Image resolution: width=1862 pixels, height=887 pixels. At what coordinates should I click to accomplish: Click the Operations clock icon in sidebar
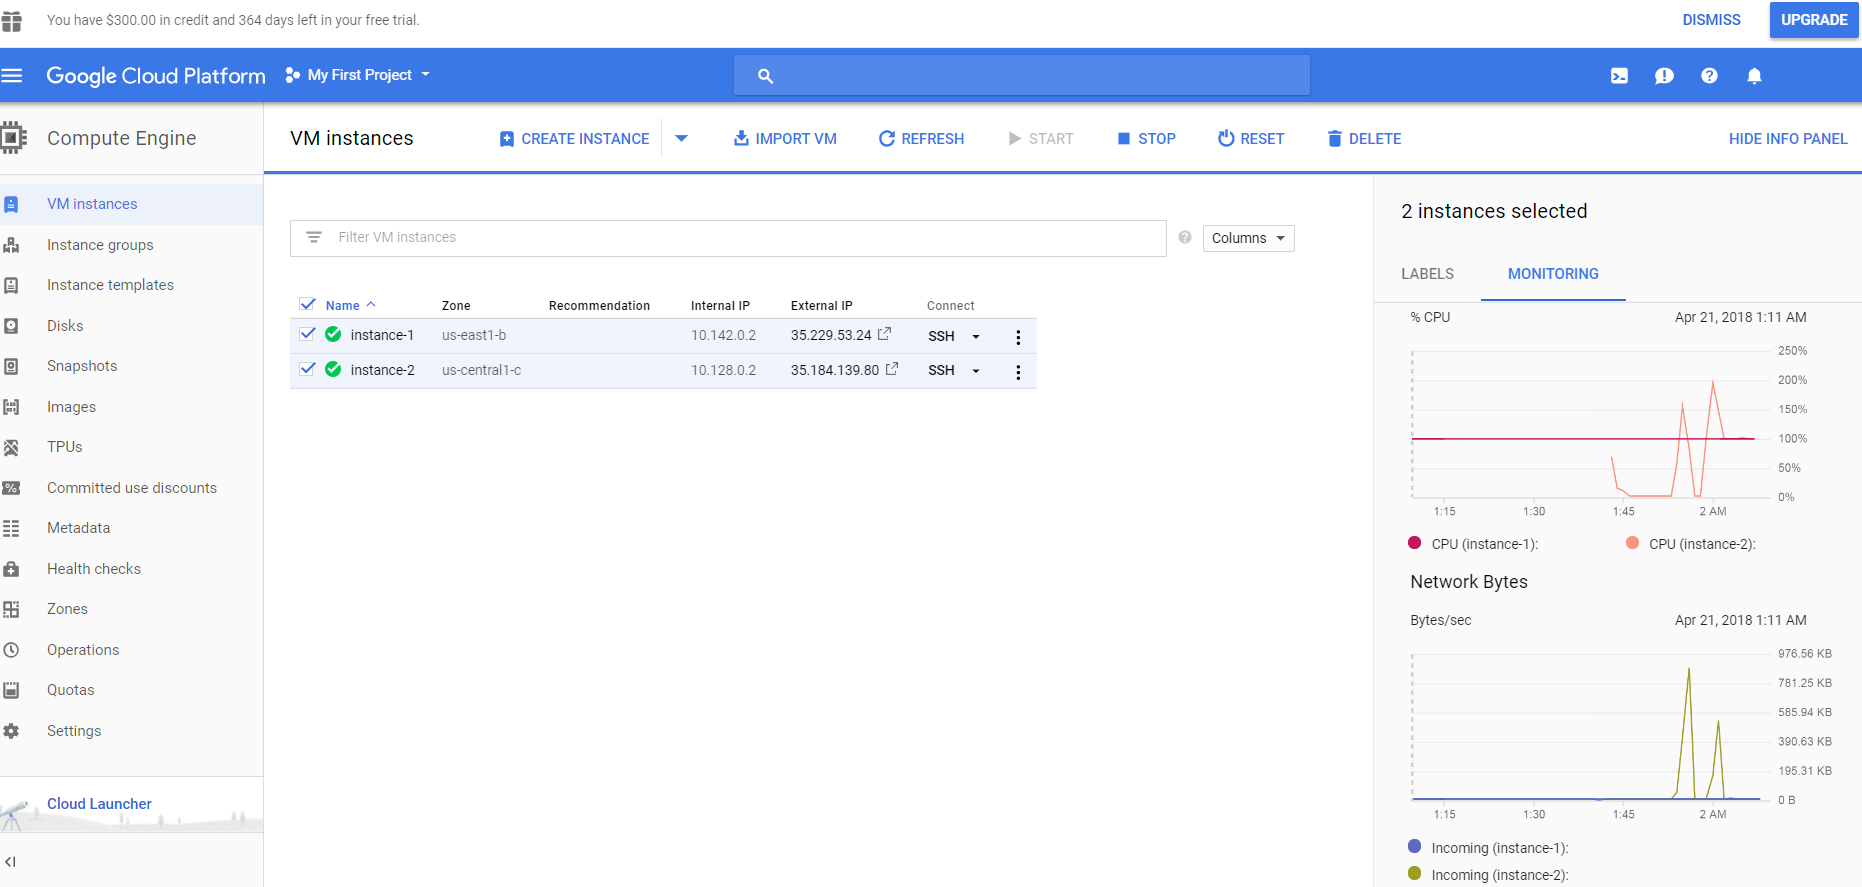coord(11,650)
